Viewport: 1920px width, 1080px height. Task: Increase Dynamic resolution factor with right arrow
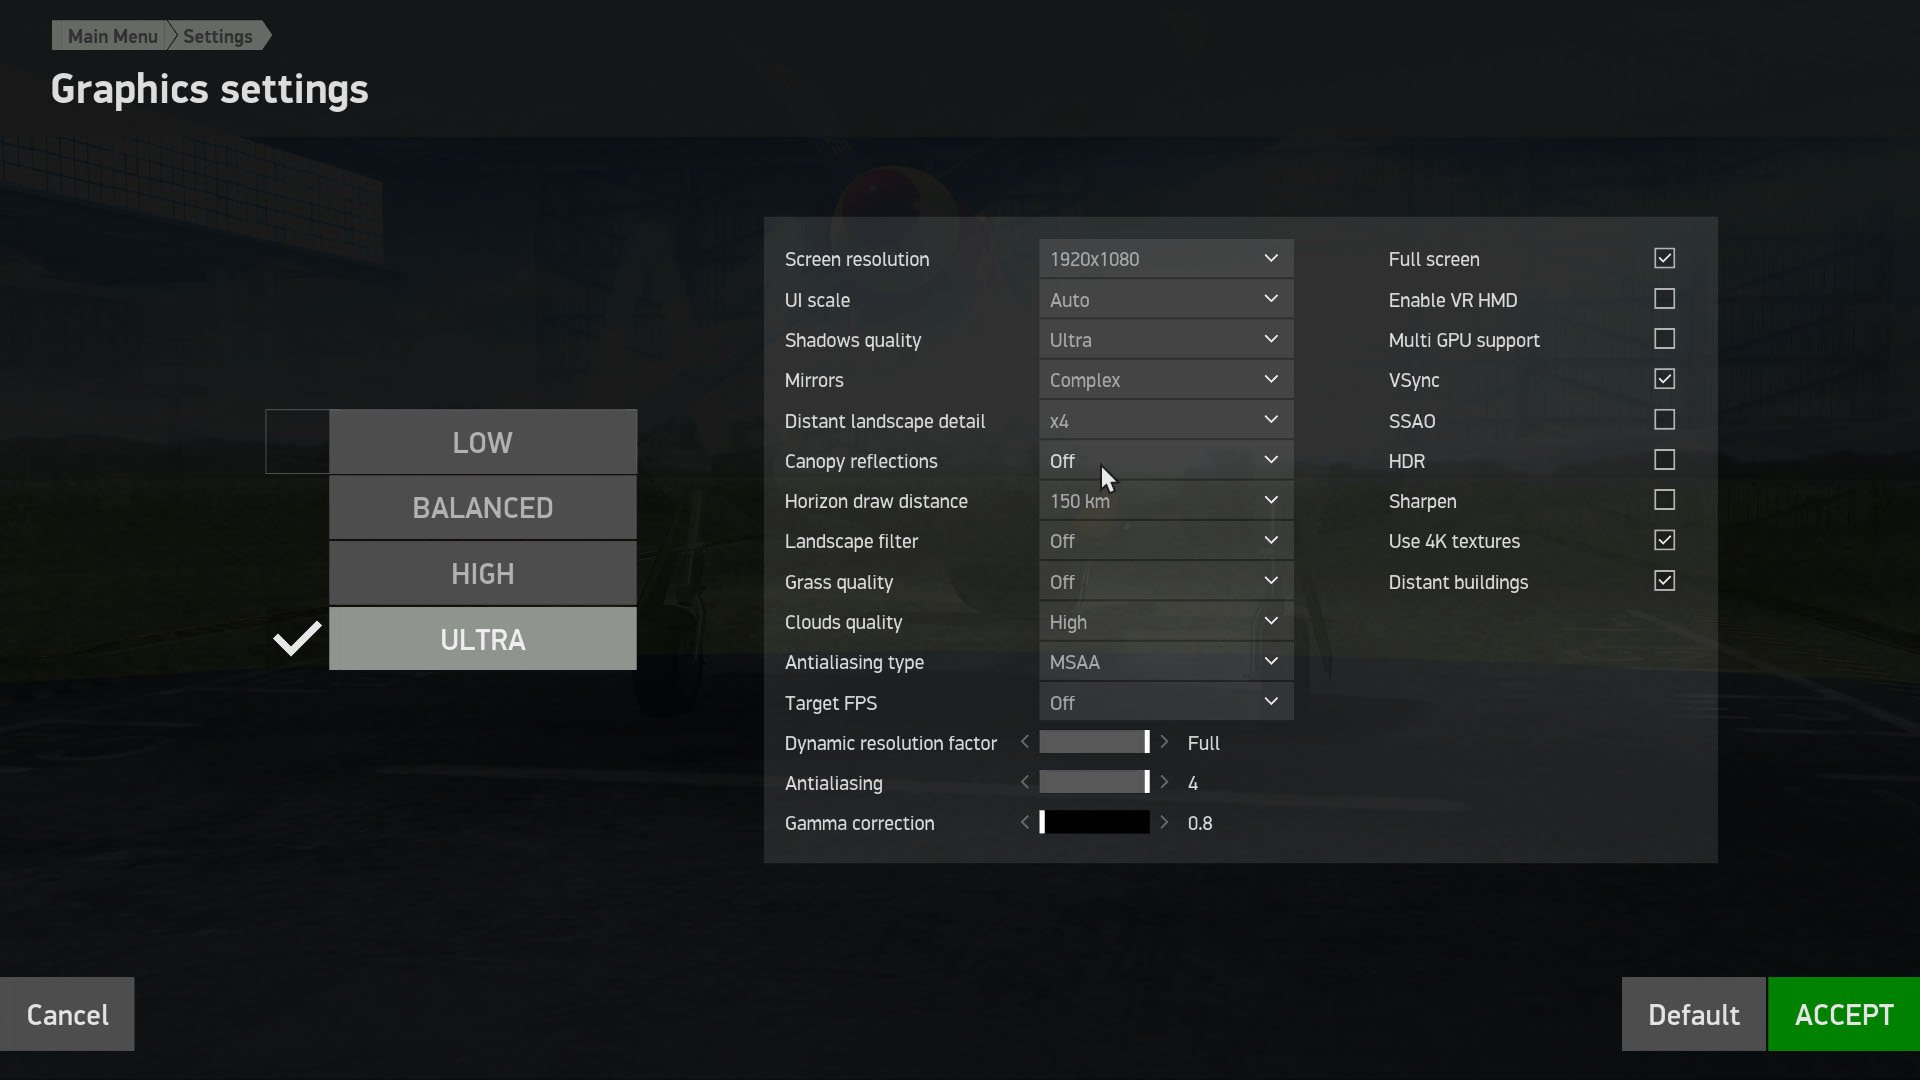tap(1164, 742)
